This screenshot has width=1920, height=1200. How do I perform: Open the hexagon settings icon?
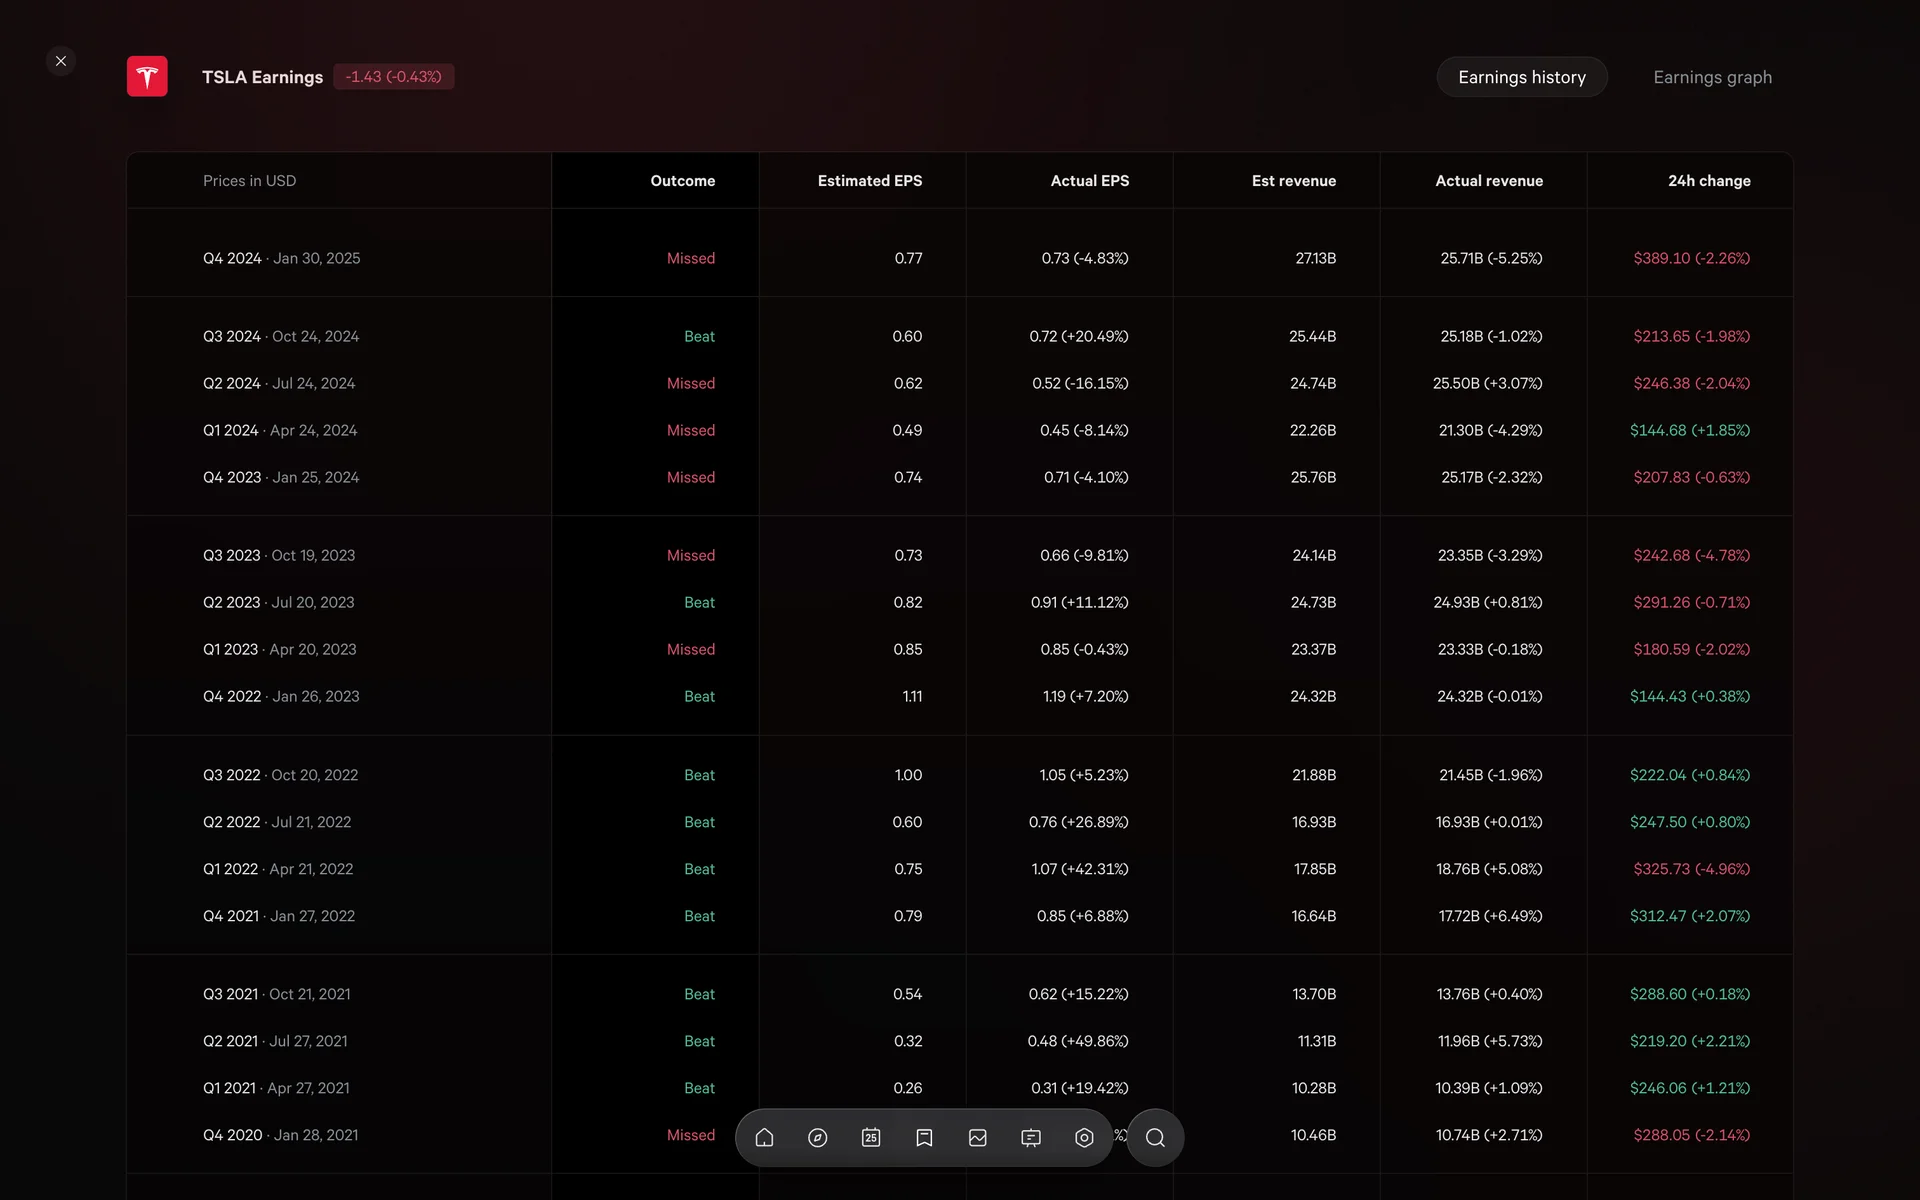pyautogui.click(x=1084, y=1137)
